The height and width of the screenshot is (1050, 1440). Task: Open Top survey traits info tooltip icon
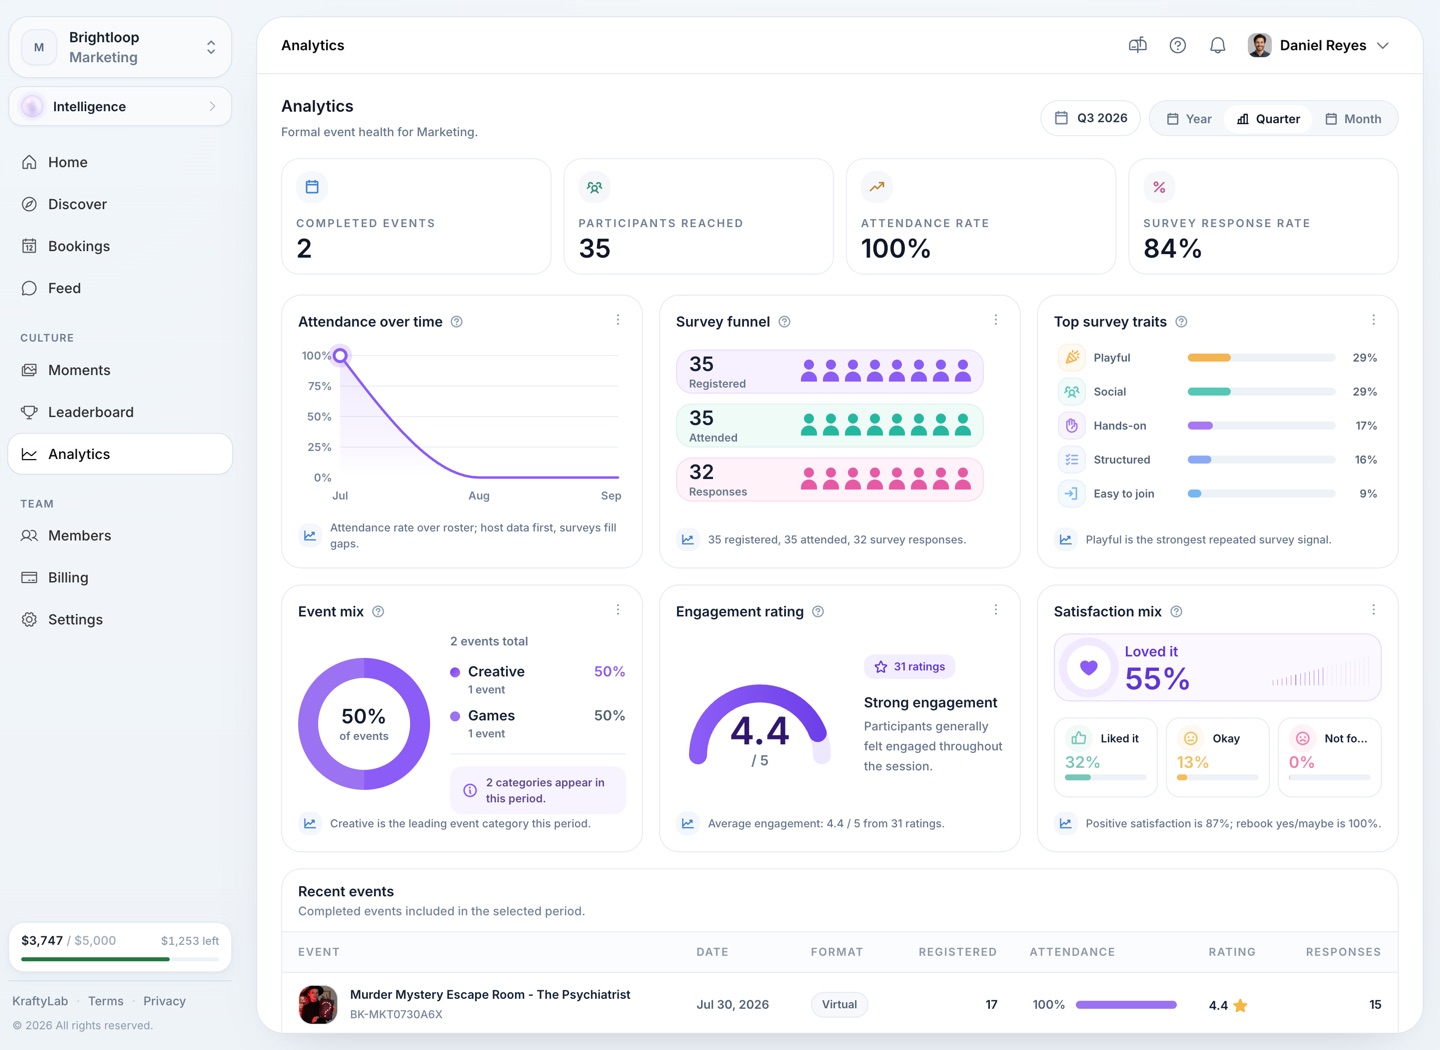(1182, 322)
